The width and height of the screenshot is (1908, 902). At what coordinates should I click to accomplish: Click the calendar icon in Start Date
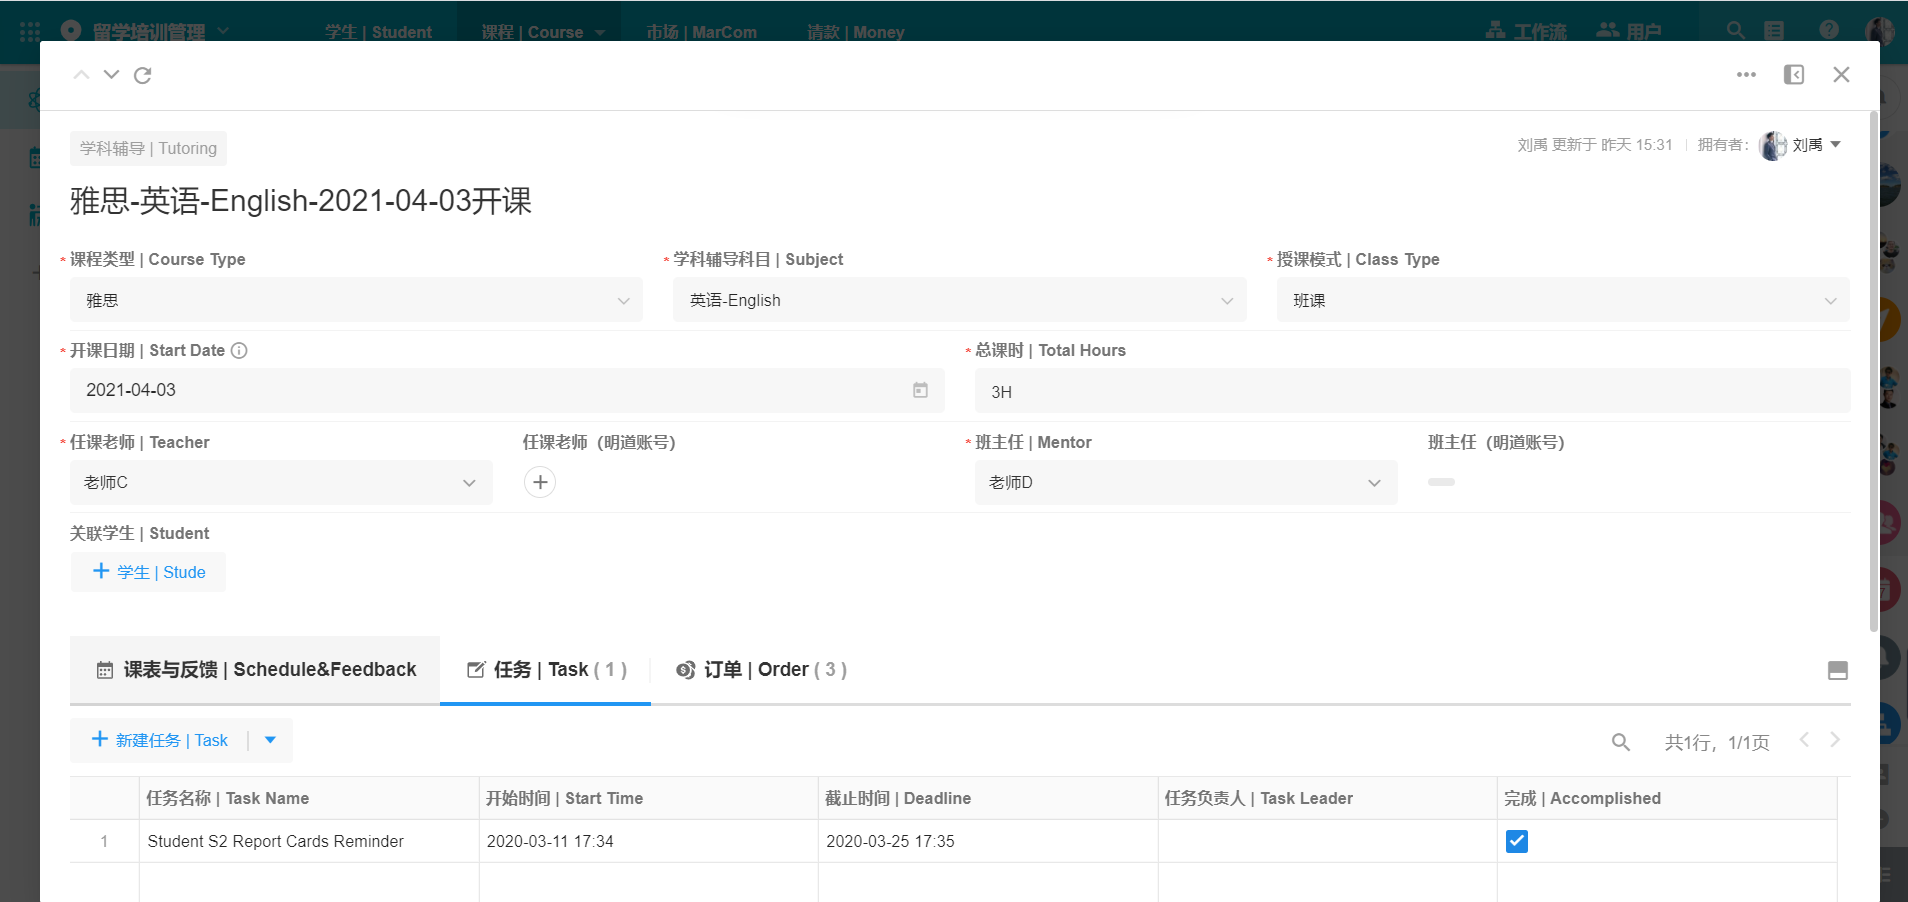[x=920, y=390]
